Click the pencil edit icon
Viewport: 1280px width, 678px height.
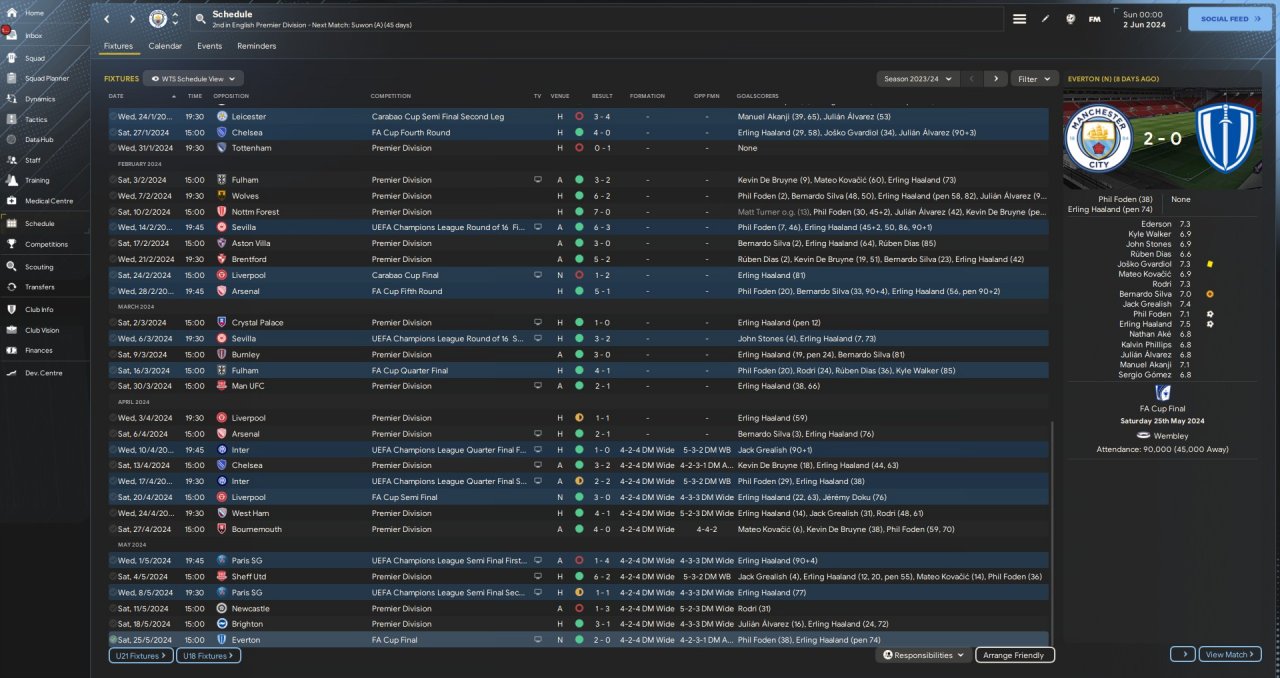[1045, 19]
